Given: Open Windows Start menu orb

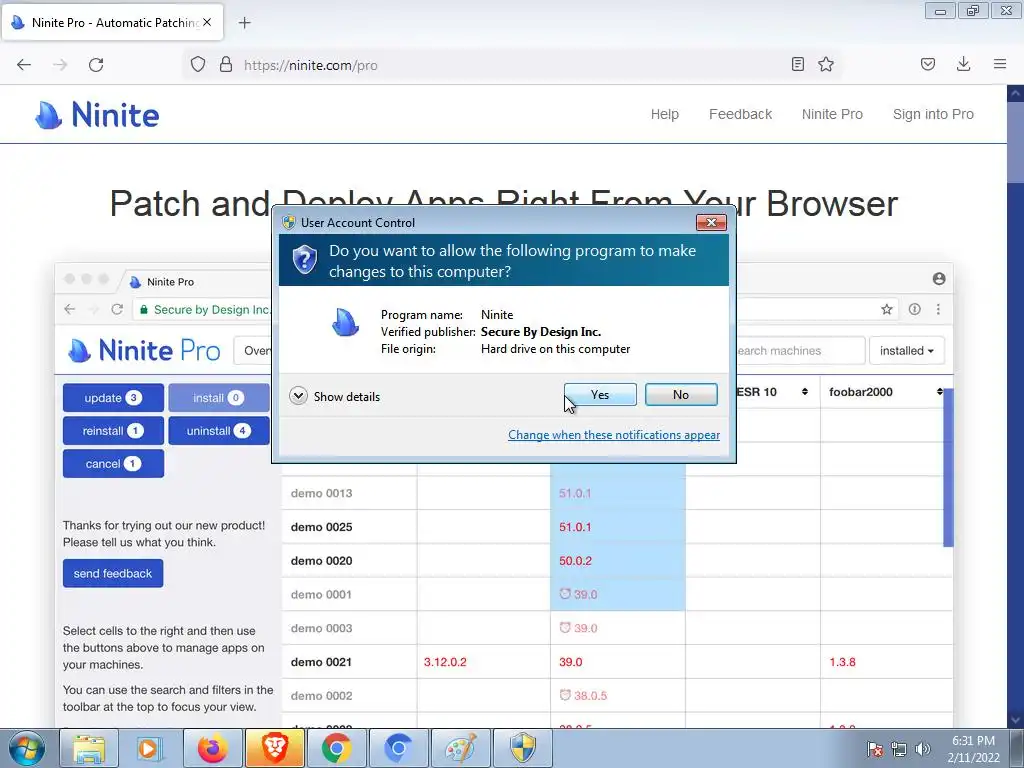Looking at the screenshot, I should click(x=27, y=748).
